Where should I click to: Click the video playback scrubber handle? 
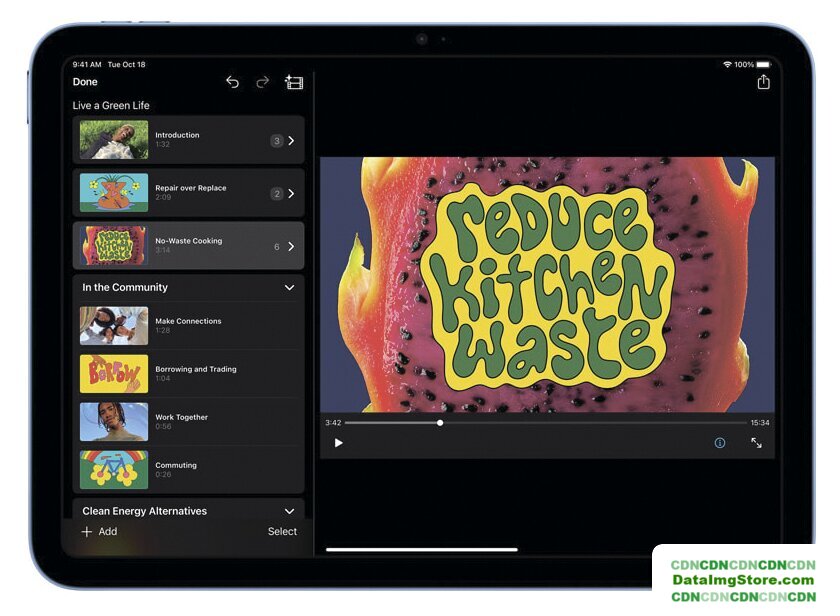pyautogui.click(x=440, y=423)
